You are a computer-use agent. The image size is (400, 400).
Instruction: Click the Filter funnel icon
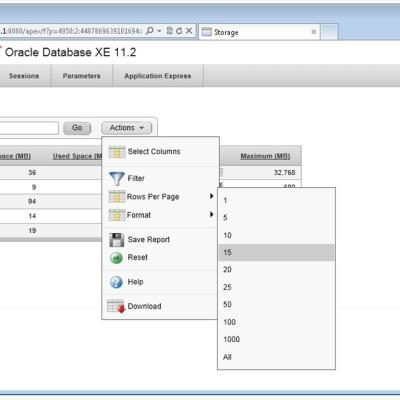117,178
